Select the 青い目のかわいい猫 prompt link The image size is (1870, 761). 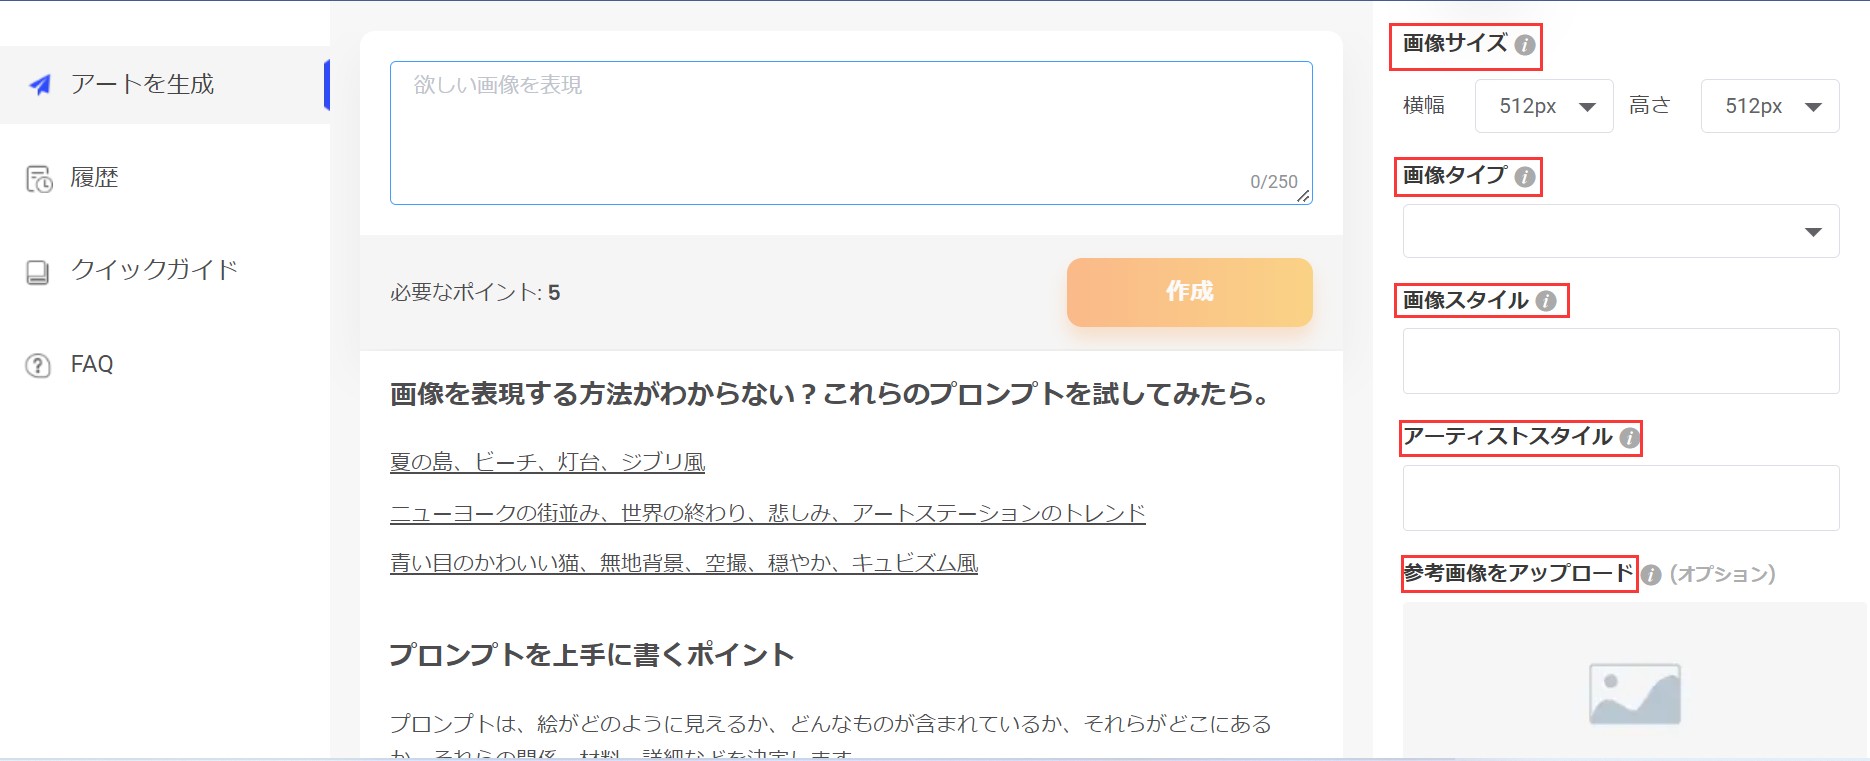pos(684,563)
